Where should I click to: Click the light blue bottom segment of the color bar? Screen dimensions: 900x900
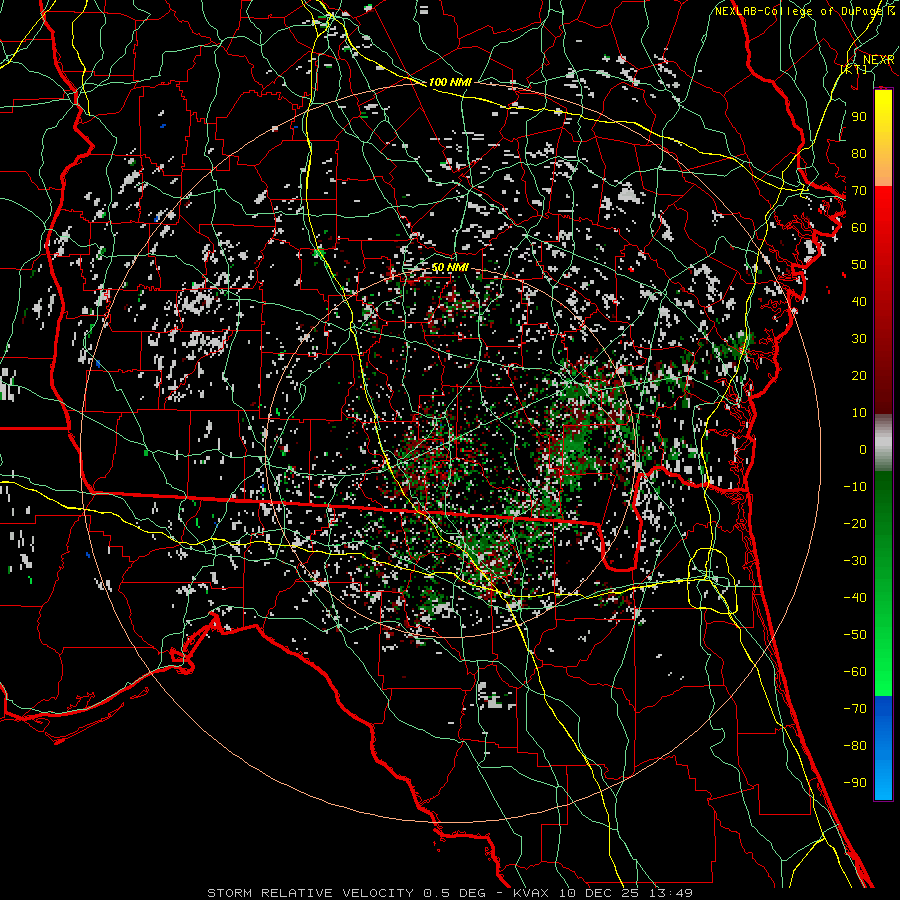tap(883, 778)
